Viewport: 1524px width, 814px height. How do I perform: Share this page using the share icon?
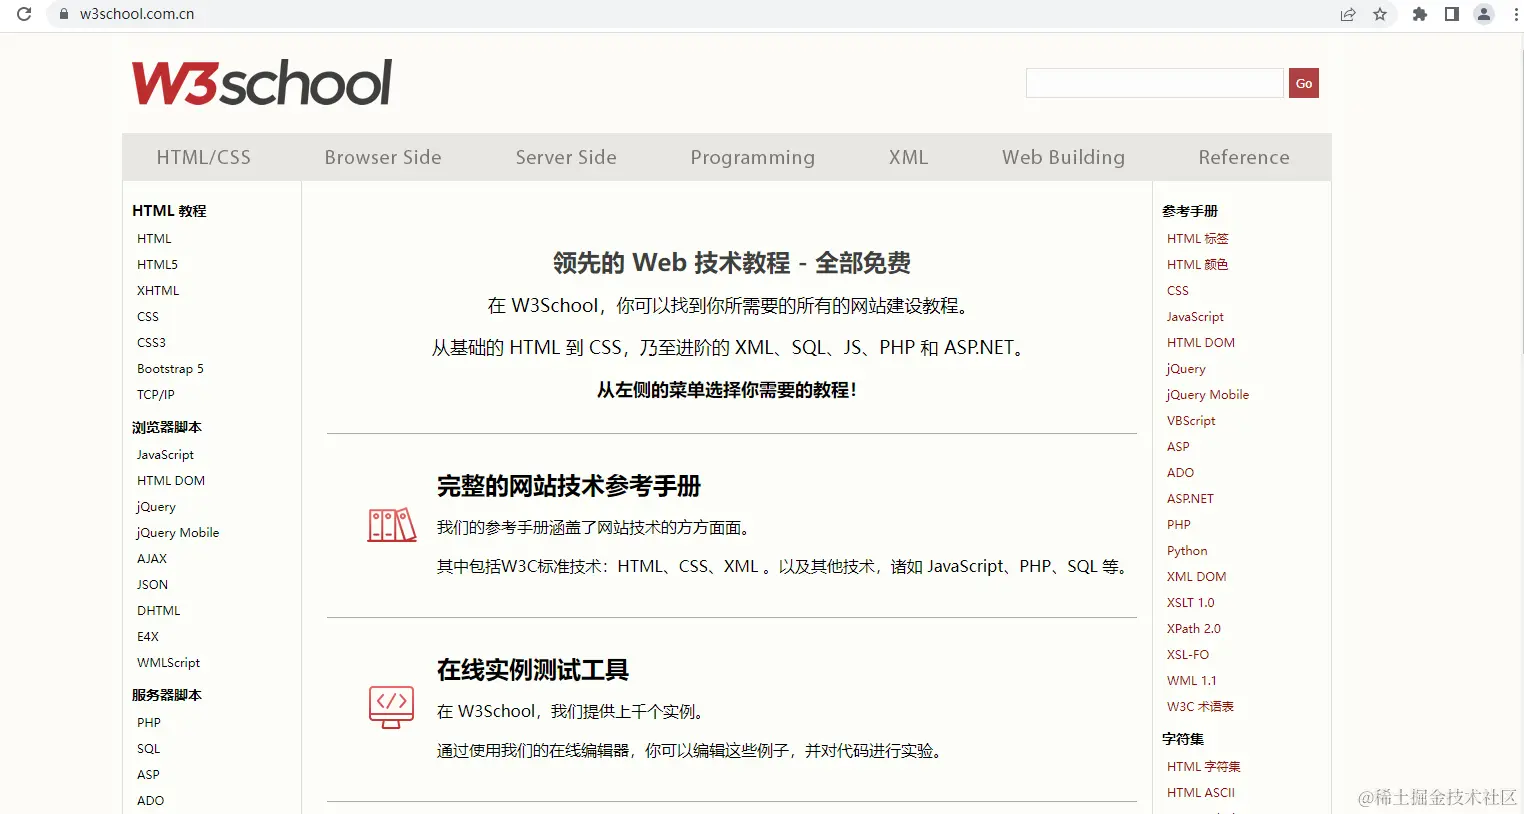[1348, 14]
